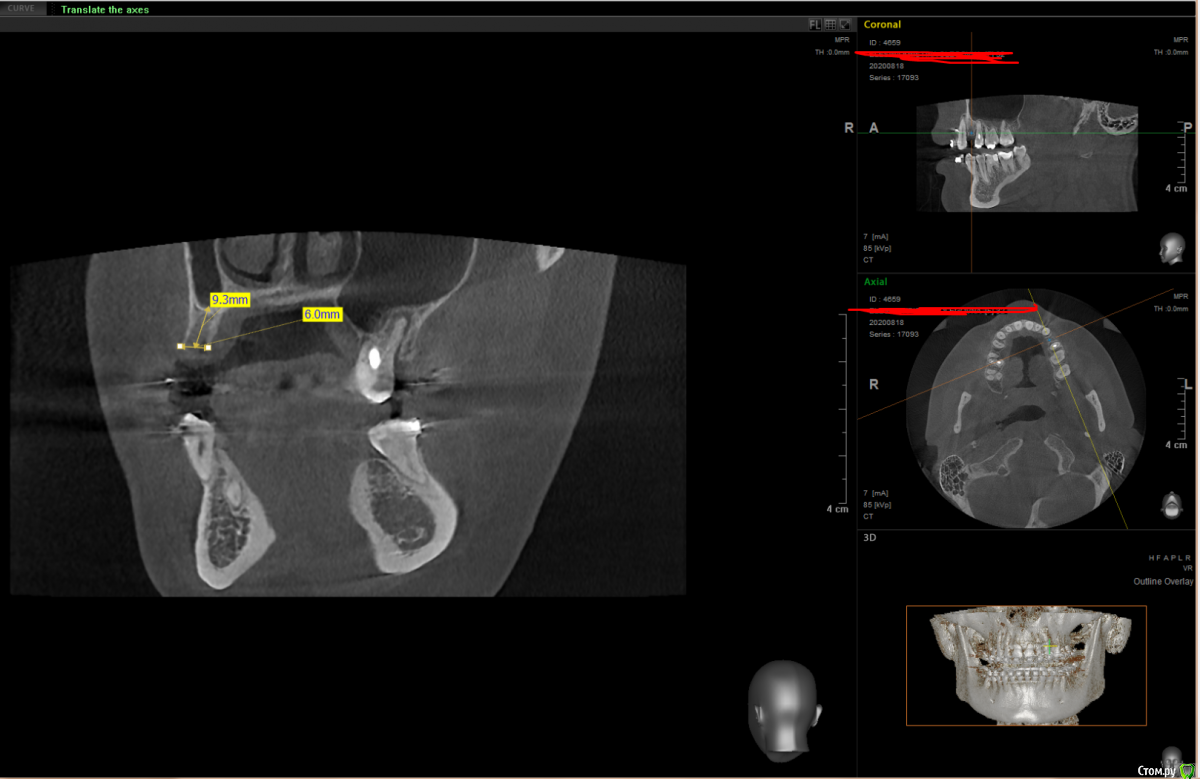Click the 3D jaw volume rendering
The width and height of the screenshot is (1200, 779).
click(1025, 665)
